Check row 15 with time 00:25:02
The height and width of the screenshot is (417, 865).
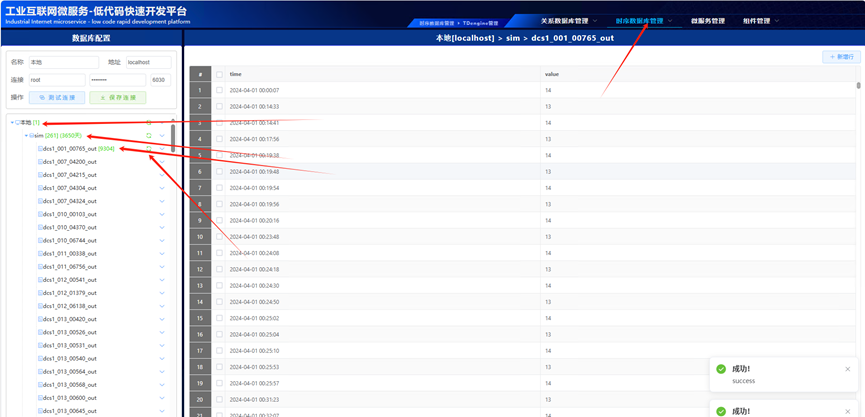(220, 318)
